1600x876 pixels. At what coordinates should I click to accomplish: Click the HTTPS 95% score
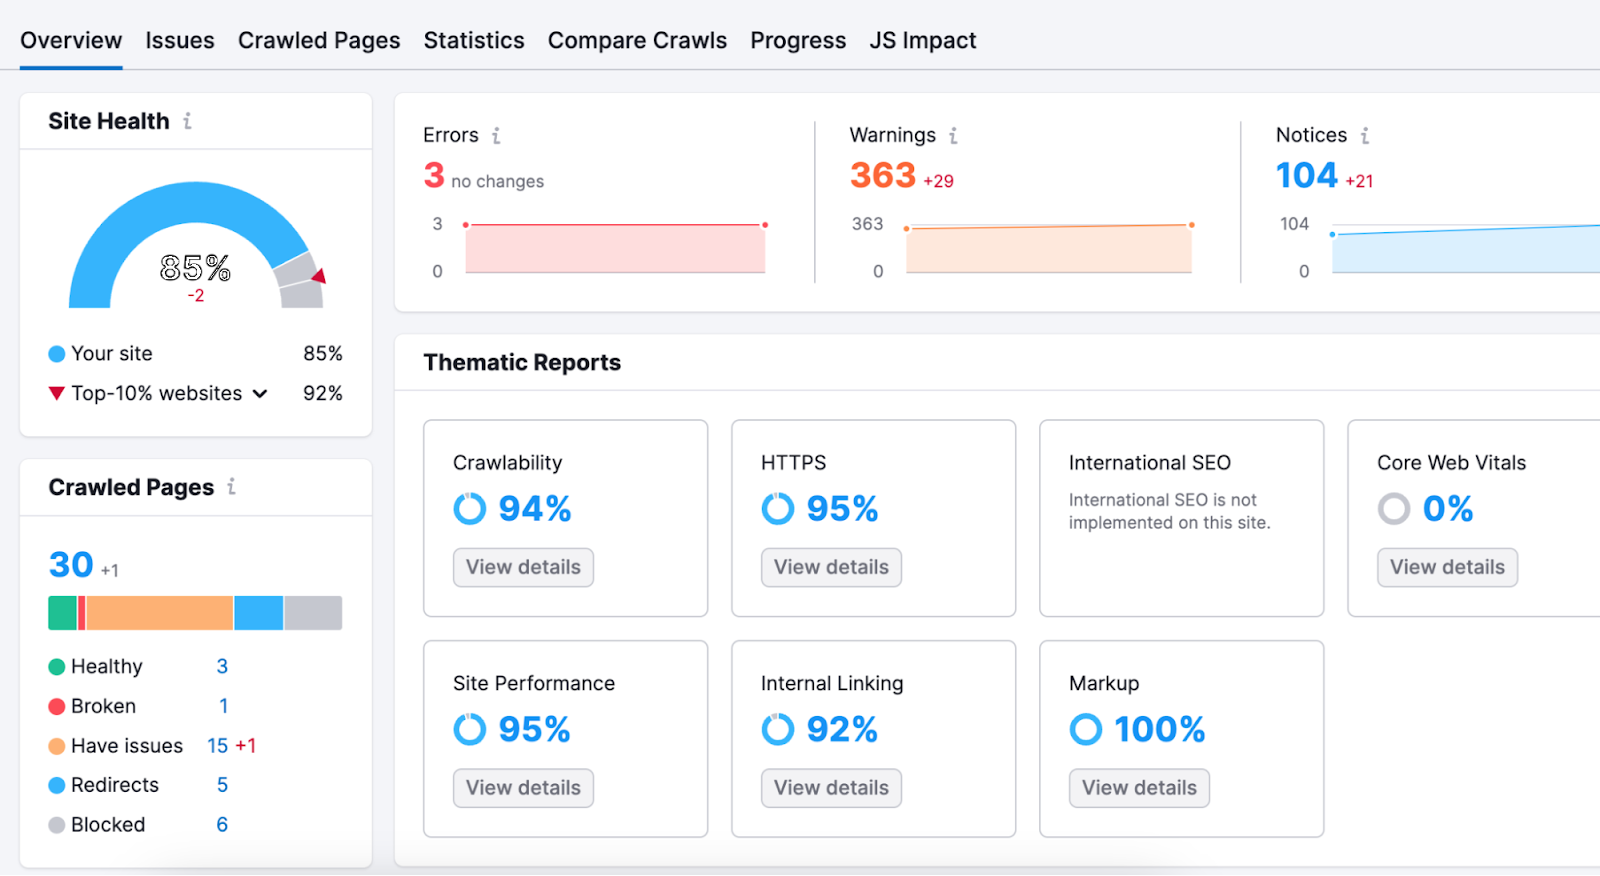(842, 509)
